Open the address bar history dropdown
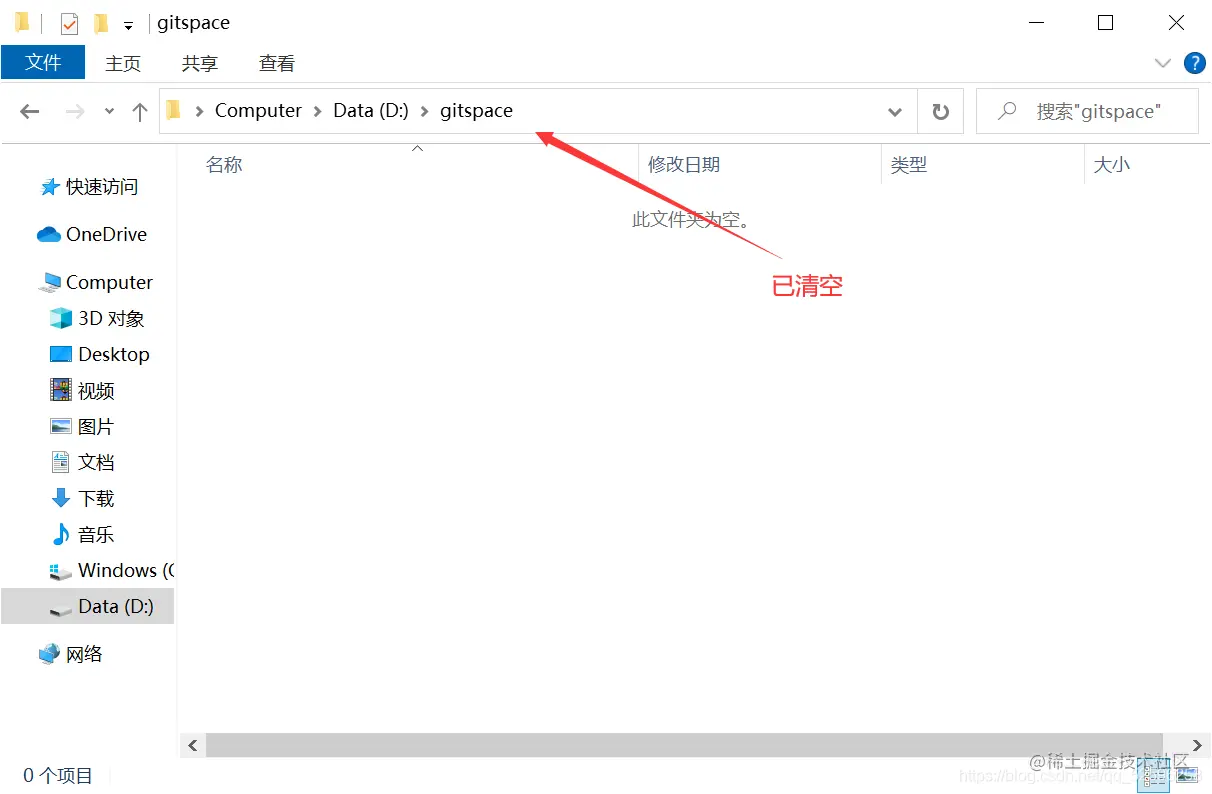Image resolution: width=1212 pixels, height=794 pixels. [895, 112]
